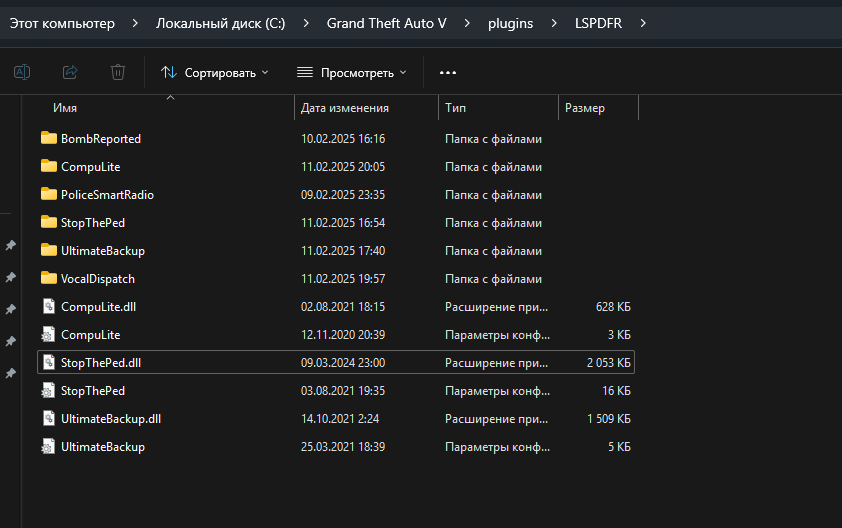The image size is (842, 528).
Task: Select the PoliceSmartRadio folder
Action: coord(107,194)
